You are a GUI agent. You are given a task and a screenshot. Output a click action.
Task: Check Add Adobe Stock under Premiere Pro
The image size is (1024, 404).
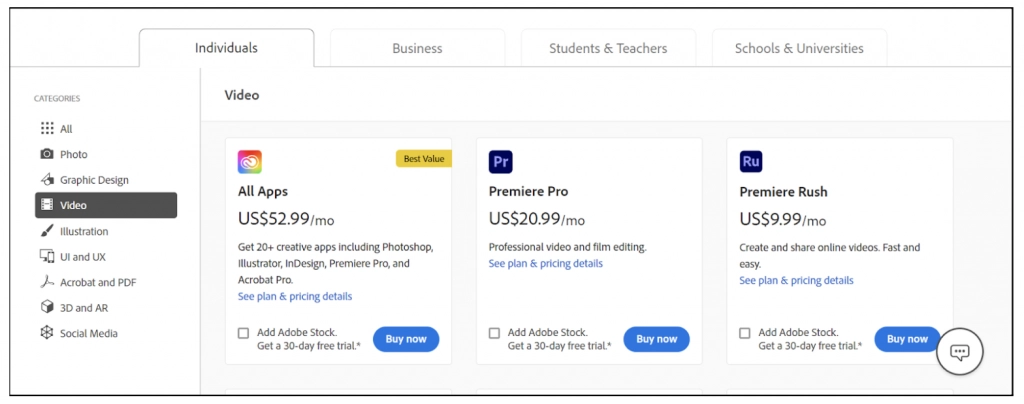point(494,333)
